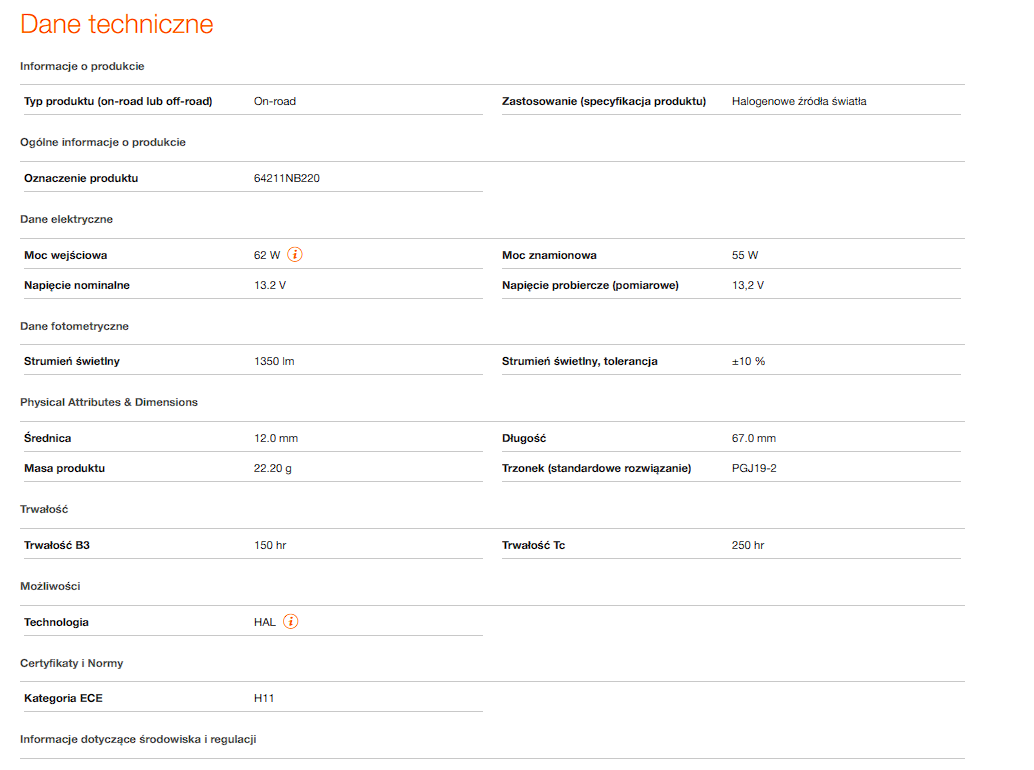Viewport: 1034px width, 770px height.
Task: Select the H11 ECE category value
Action: pos(264,698)
